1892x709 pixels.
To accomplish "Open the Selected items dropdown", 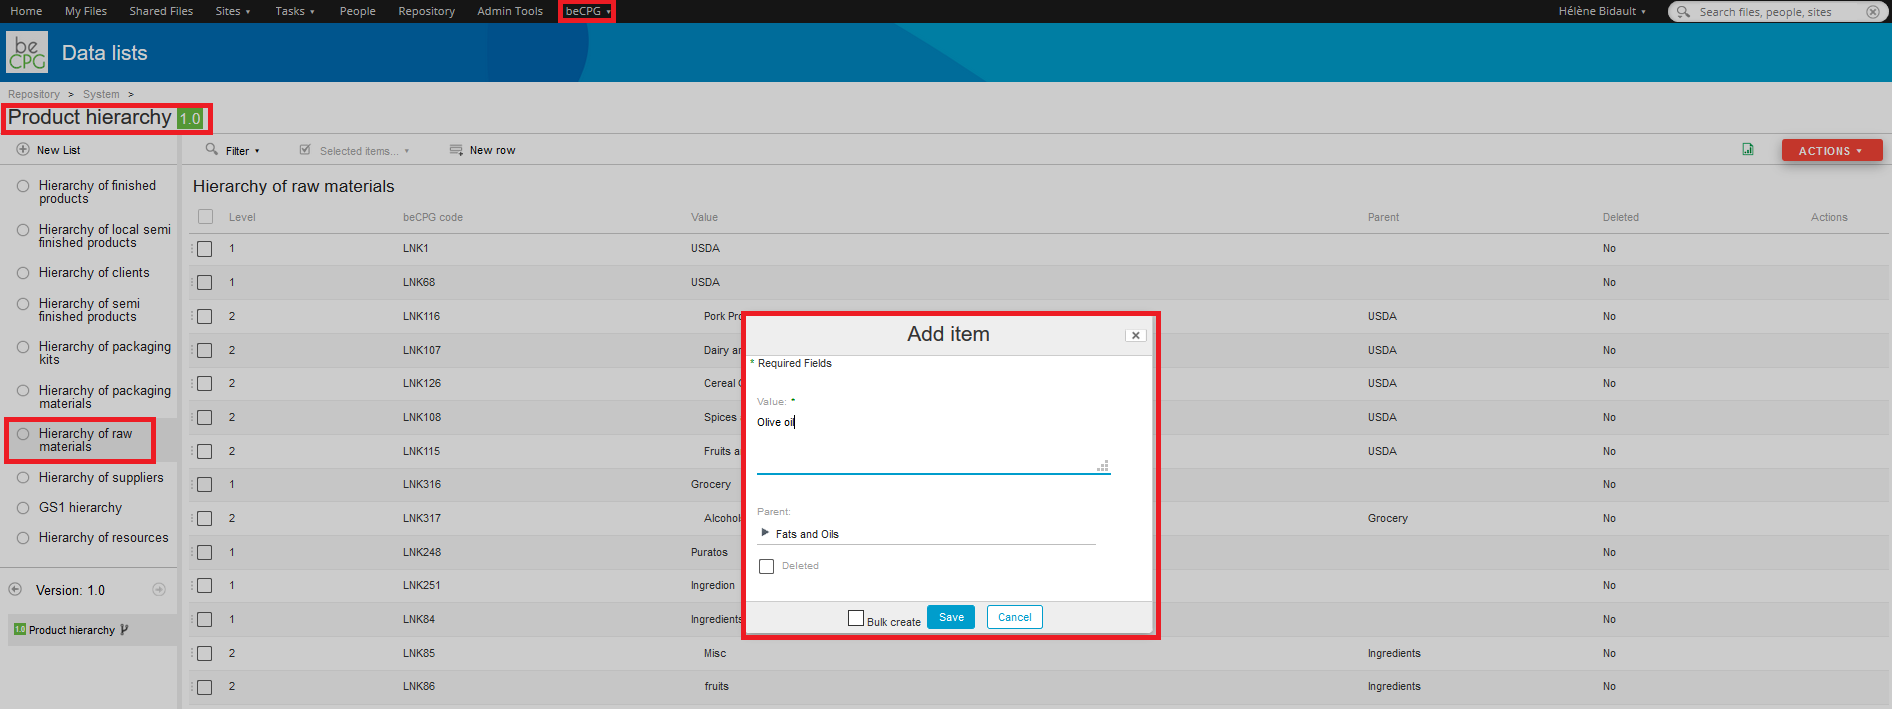I will point(364,151).
